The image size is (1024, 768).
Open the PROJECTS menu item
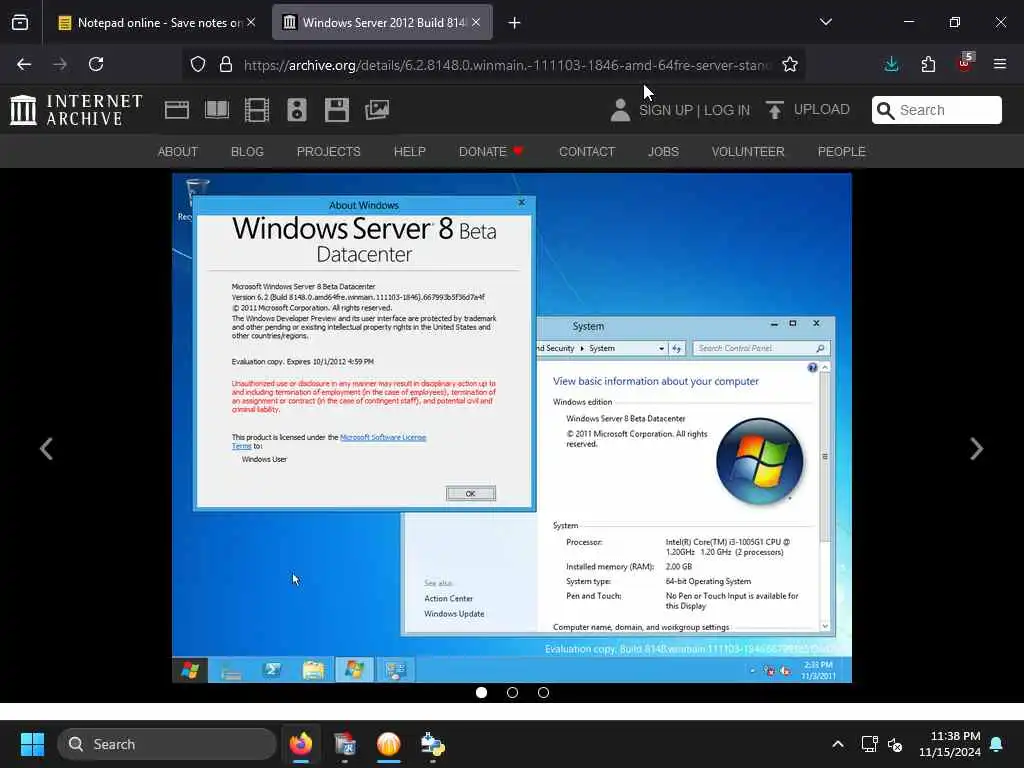click(x=328, y=152)
